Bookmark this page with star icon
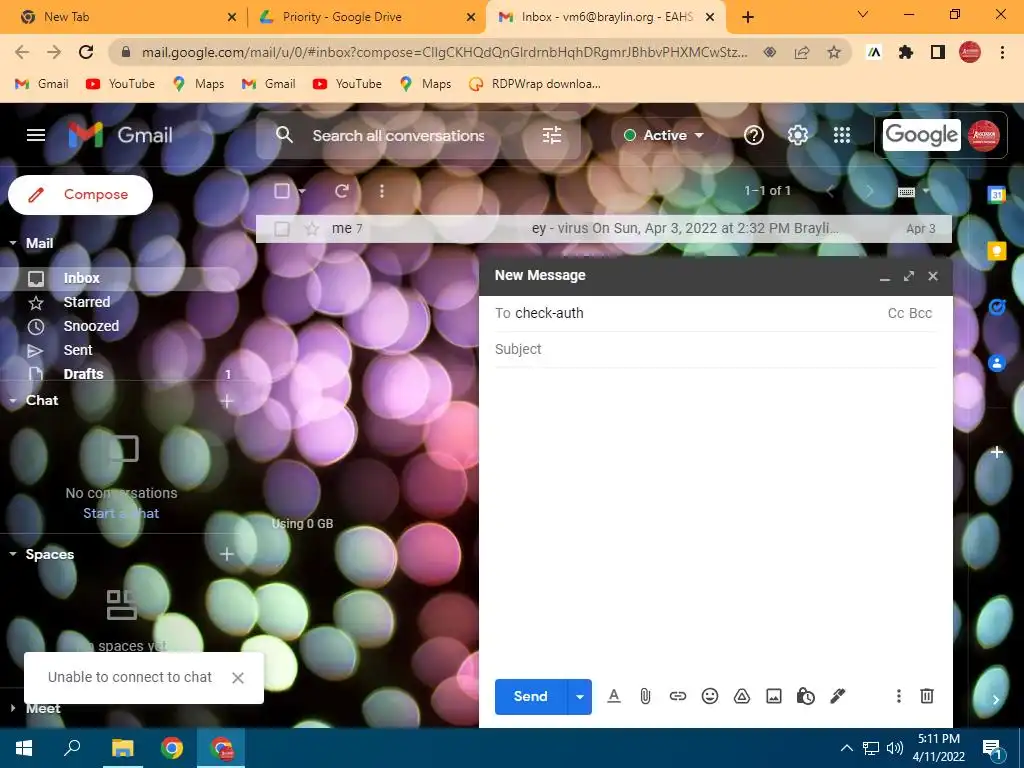This screenshot has width=1024, height=768. 834,52
